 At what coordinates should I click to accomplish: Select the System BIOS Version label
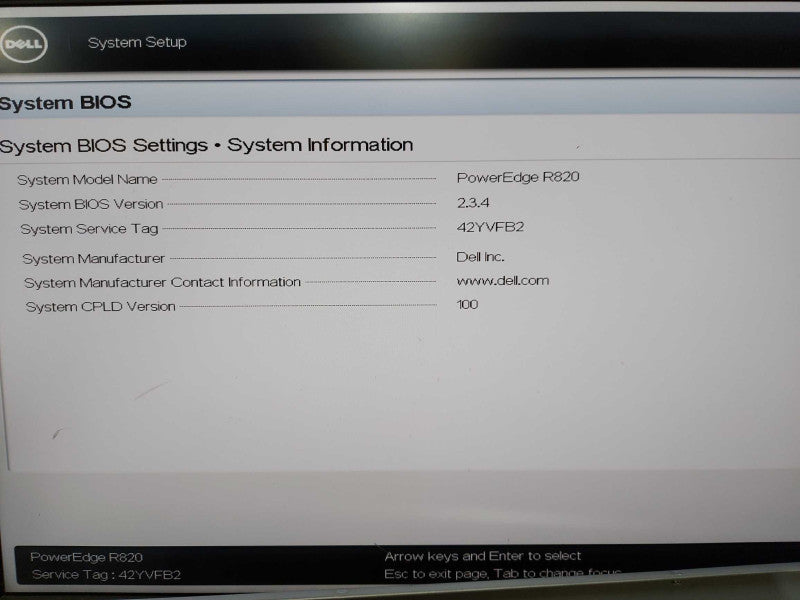coord(91,205)
